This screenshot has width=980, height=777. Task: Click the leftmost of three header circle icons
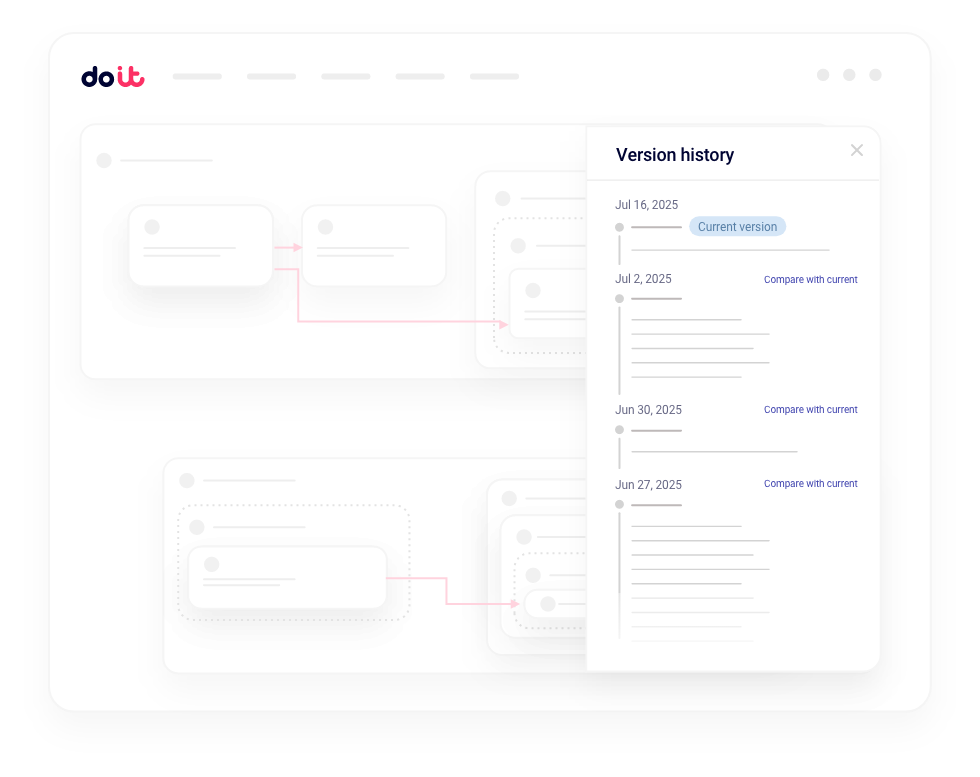[x=823, y=75]
